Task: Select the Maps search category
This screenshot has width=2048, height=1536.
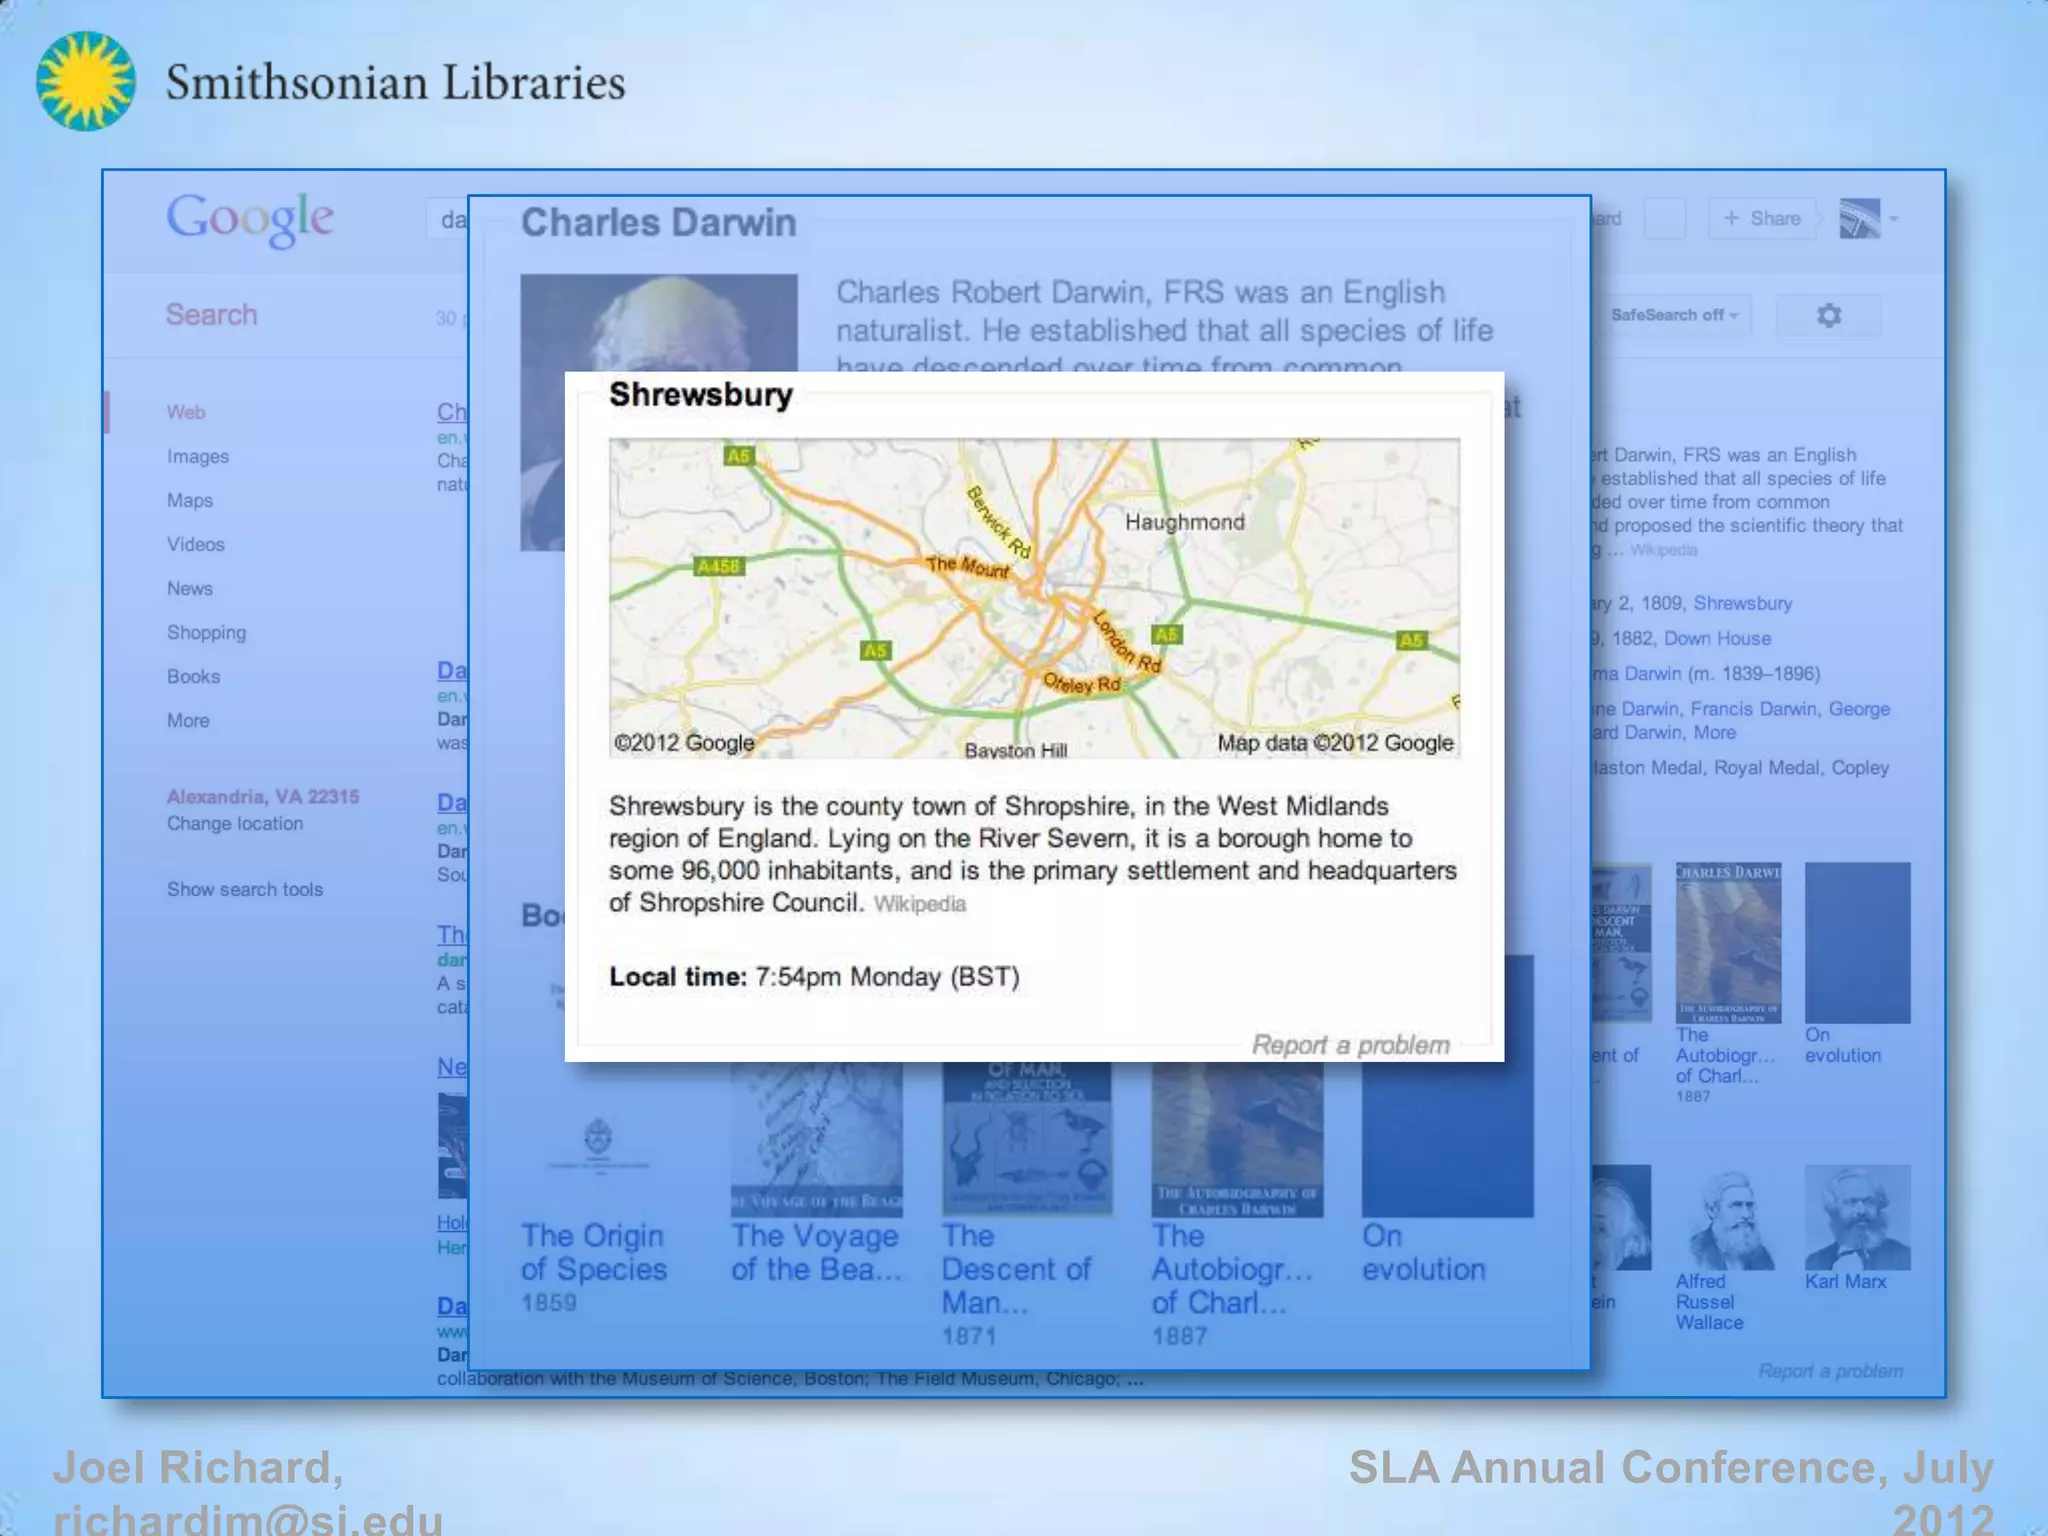Action: click(x=190, y=500)
